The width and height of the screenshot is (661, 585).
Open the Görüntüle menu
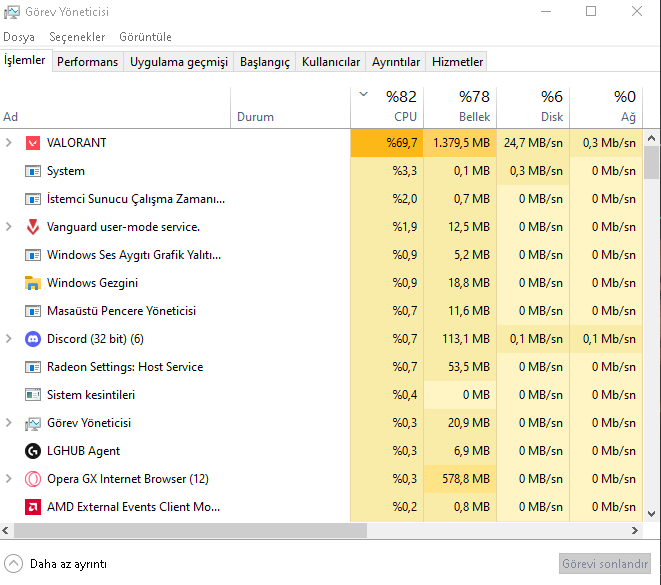click(x=145, y=37)
